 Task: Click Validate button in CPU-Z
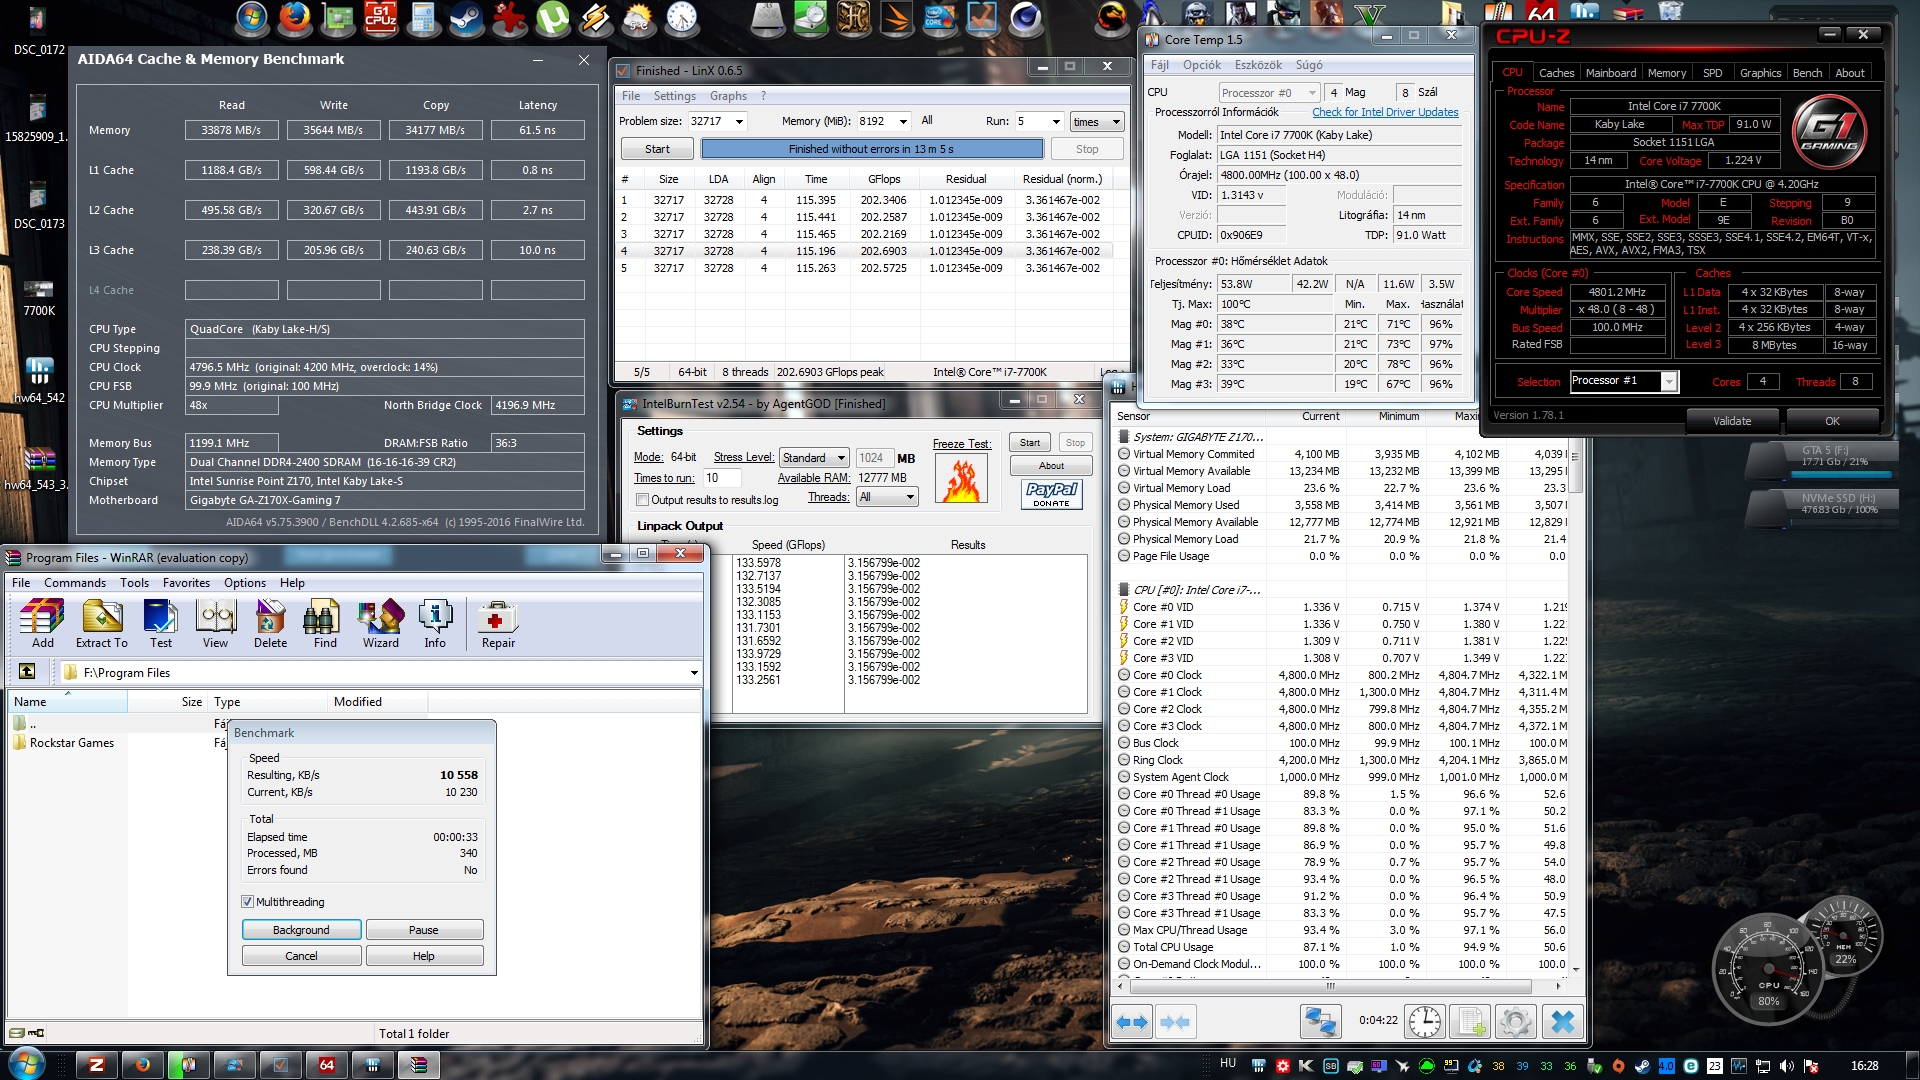(1732, 421)
